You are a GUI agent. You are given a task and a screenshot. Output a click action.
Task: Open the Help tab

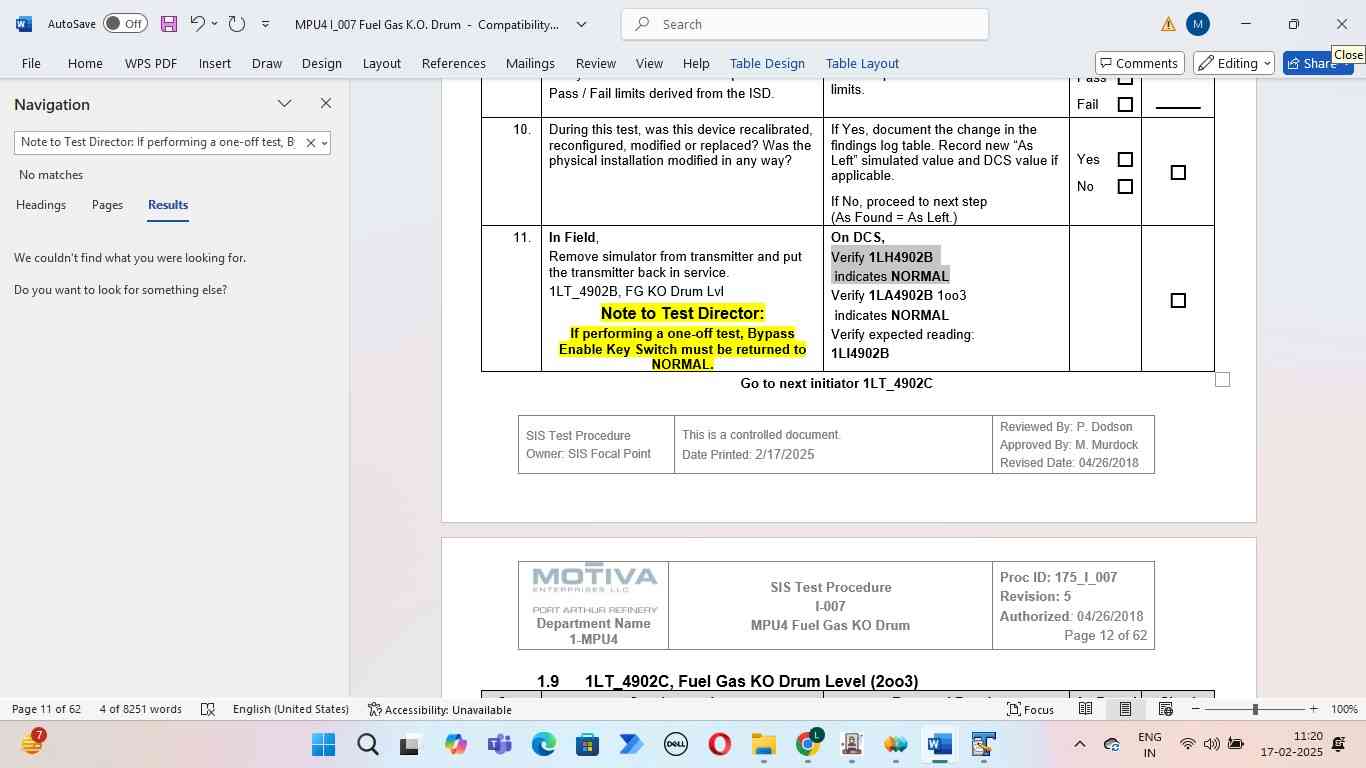696,63
